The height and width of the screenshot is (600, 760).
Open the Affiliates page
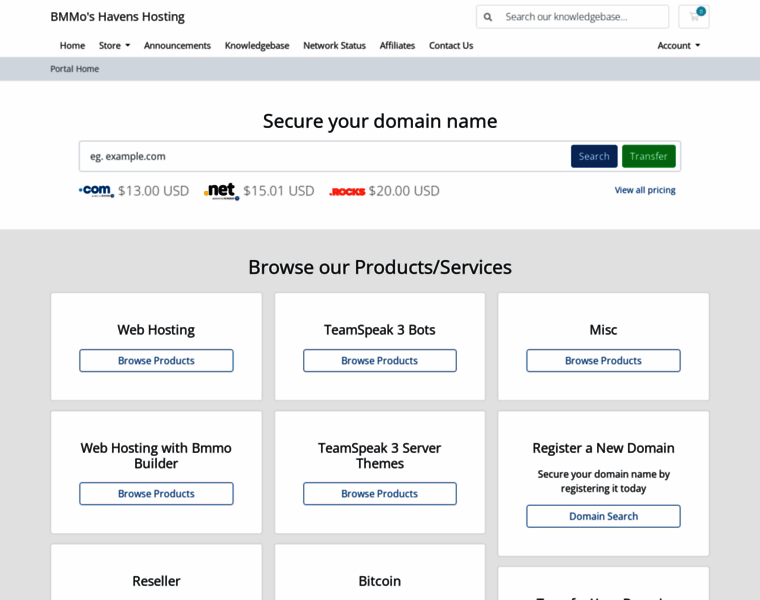pyautogui.click(x=397, y=45)
